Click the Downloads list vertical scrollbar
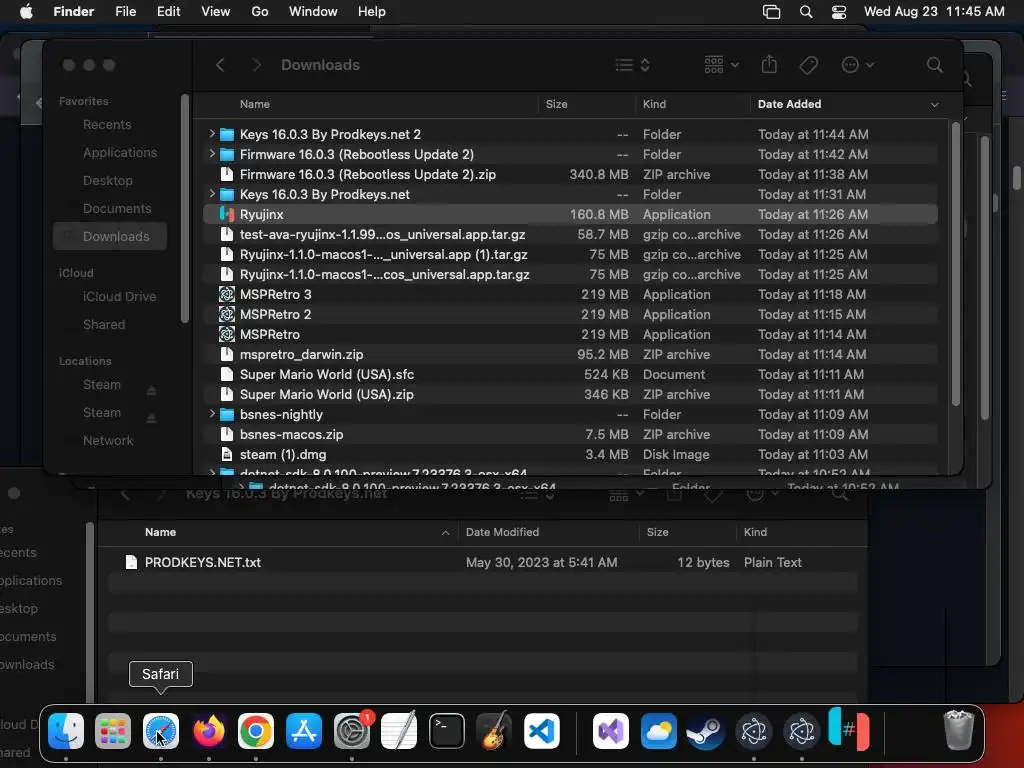This screenshot has height=768, width=1024. point(955,264)
